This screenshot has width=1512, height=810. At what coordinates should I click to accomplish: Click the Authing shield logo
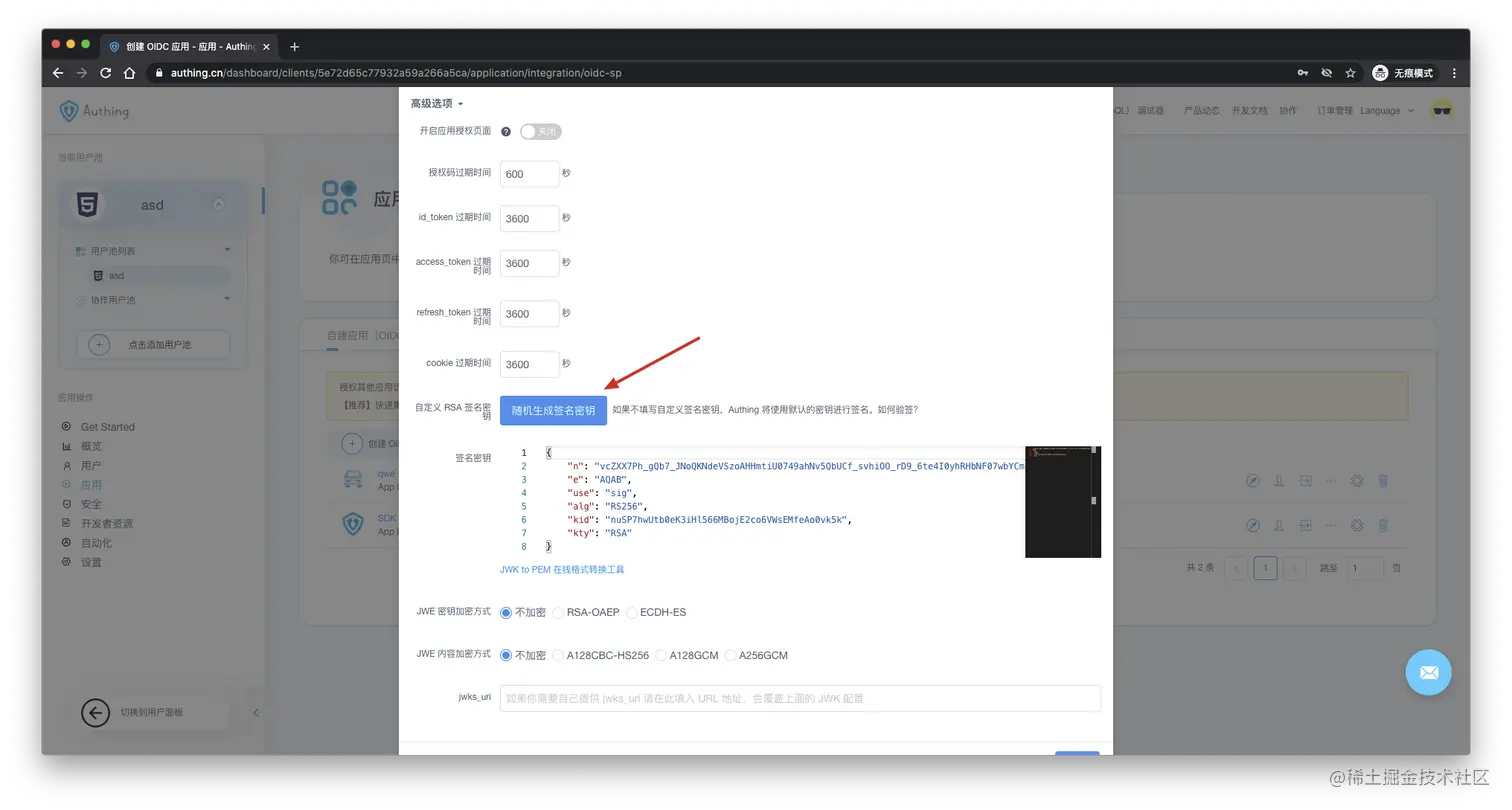pyautogui.click(x=69, y=111)
